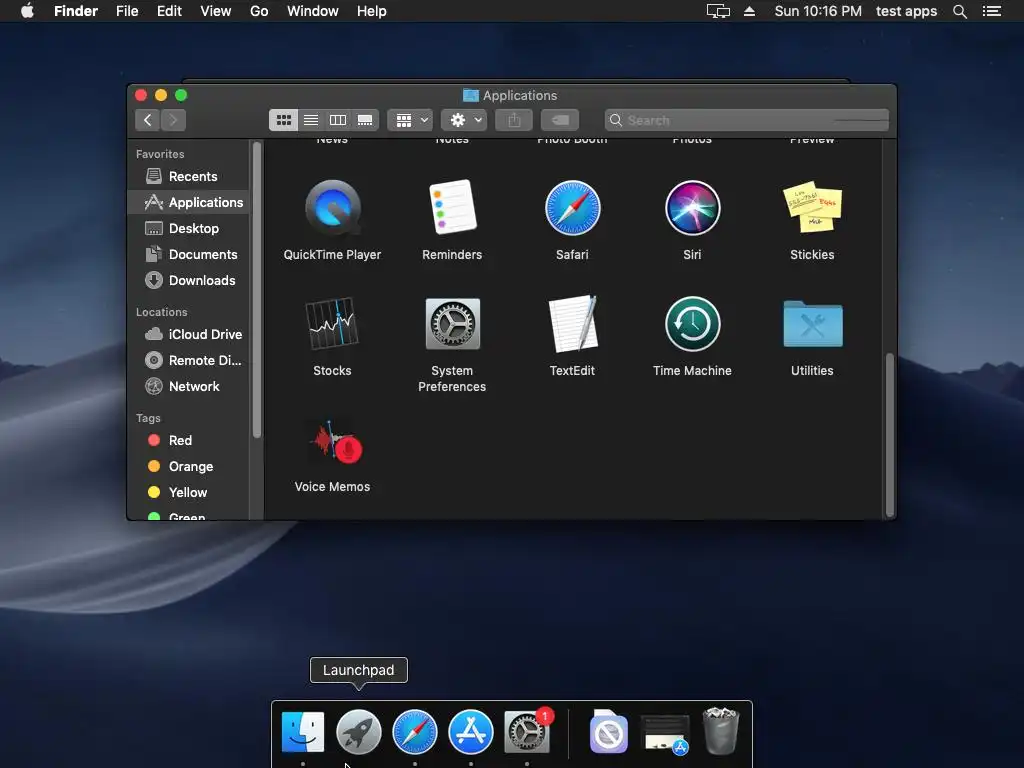This screenshot has height=768, width=1024.
Task: Open the group-by arrangement dropdown
Action: click(410, 120)
